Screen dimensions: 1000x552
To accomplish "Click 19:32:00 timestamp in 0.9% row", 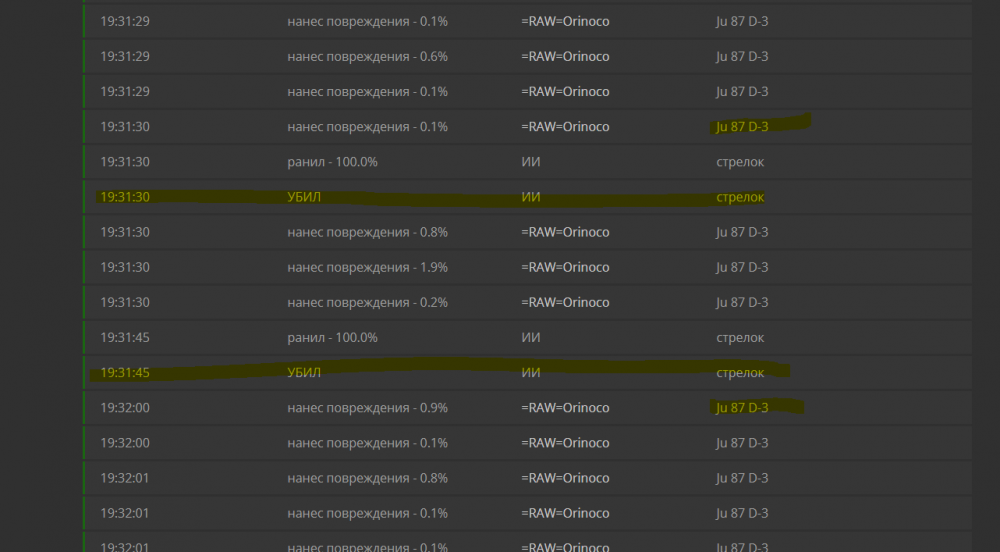I will (125, 407).
